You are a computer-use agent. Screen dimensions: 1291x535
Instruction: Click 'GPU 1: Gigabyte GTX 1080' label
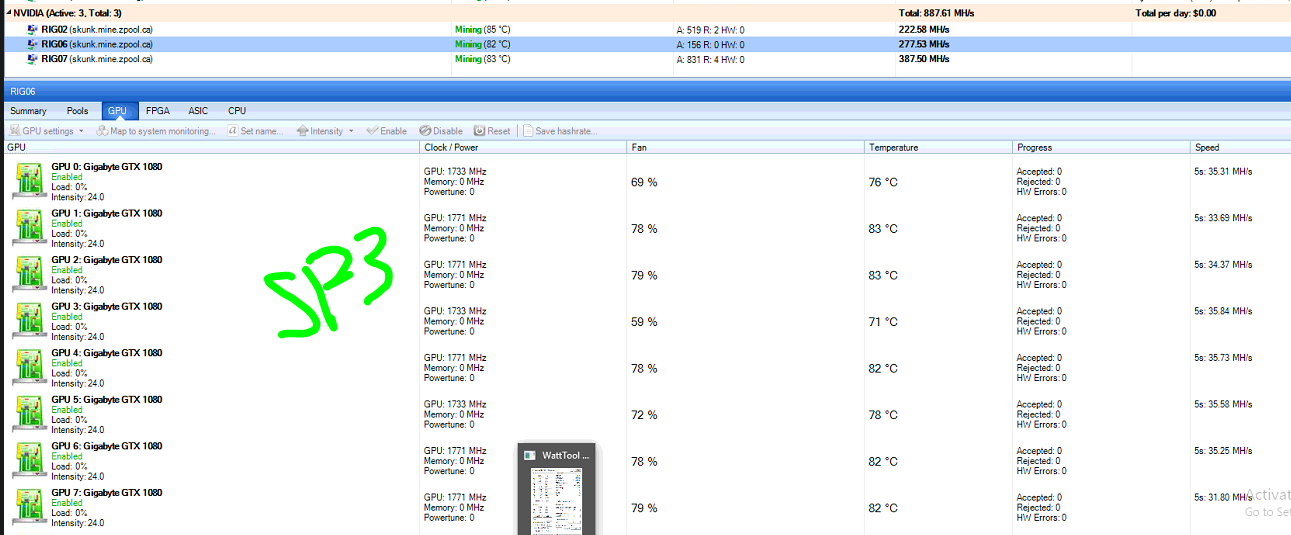click(107, 213)
